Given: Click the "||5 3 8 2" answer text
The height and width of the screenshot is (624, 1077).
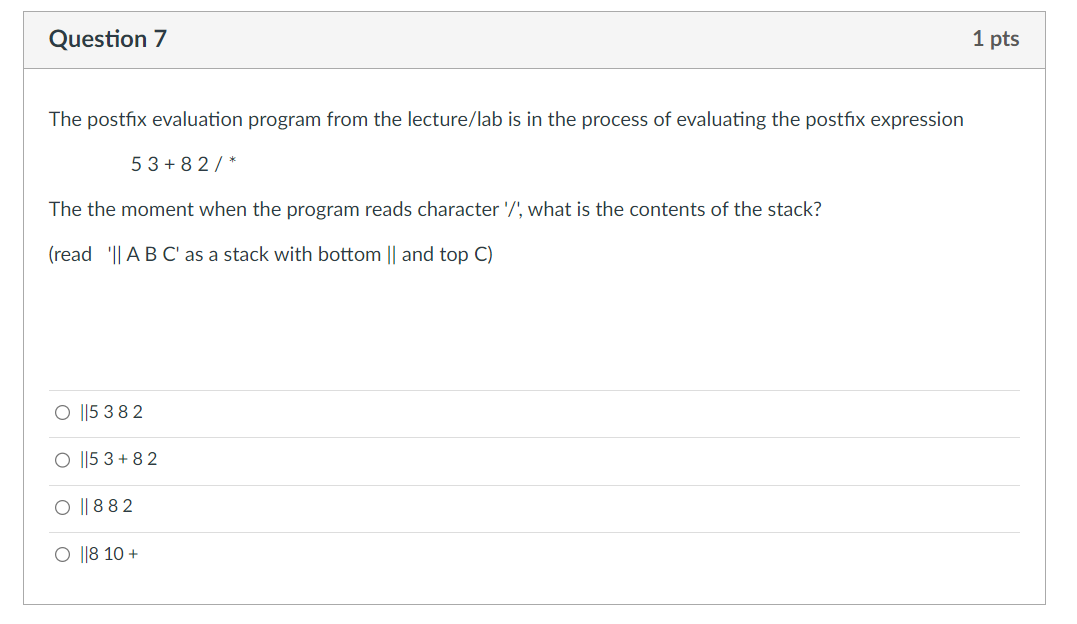Looking at the screenshot, I should coord(111,412).
